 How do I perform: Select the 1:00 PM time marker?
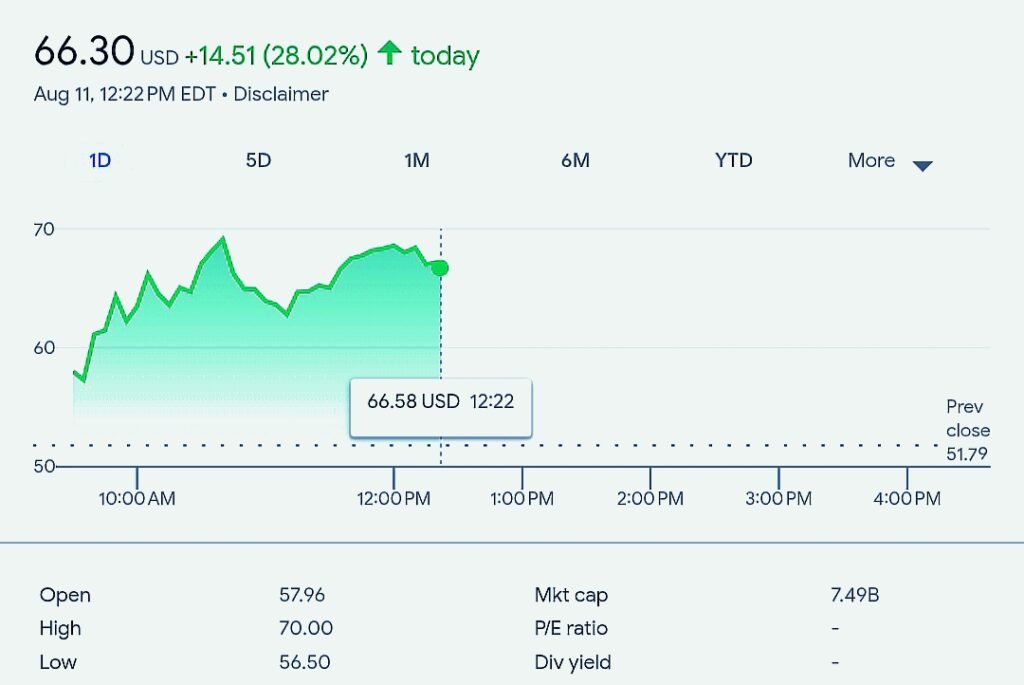pyautogui.click(x=522, y=499)
